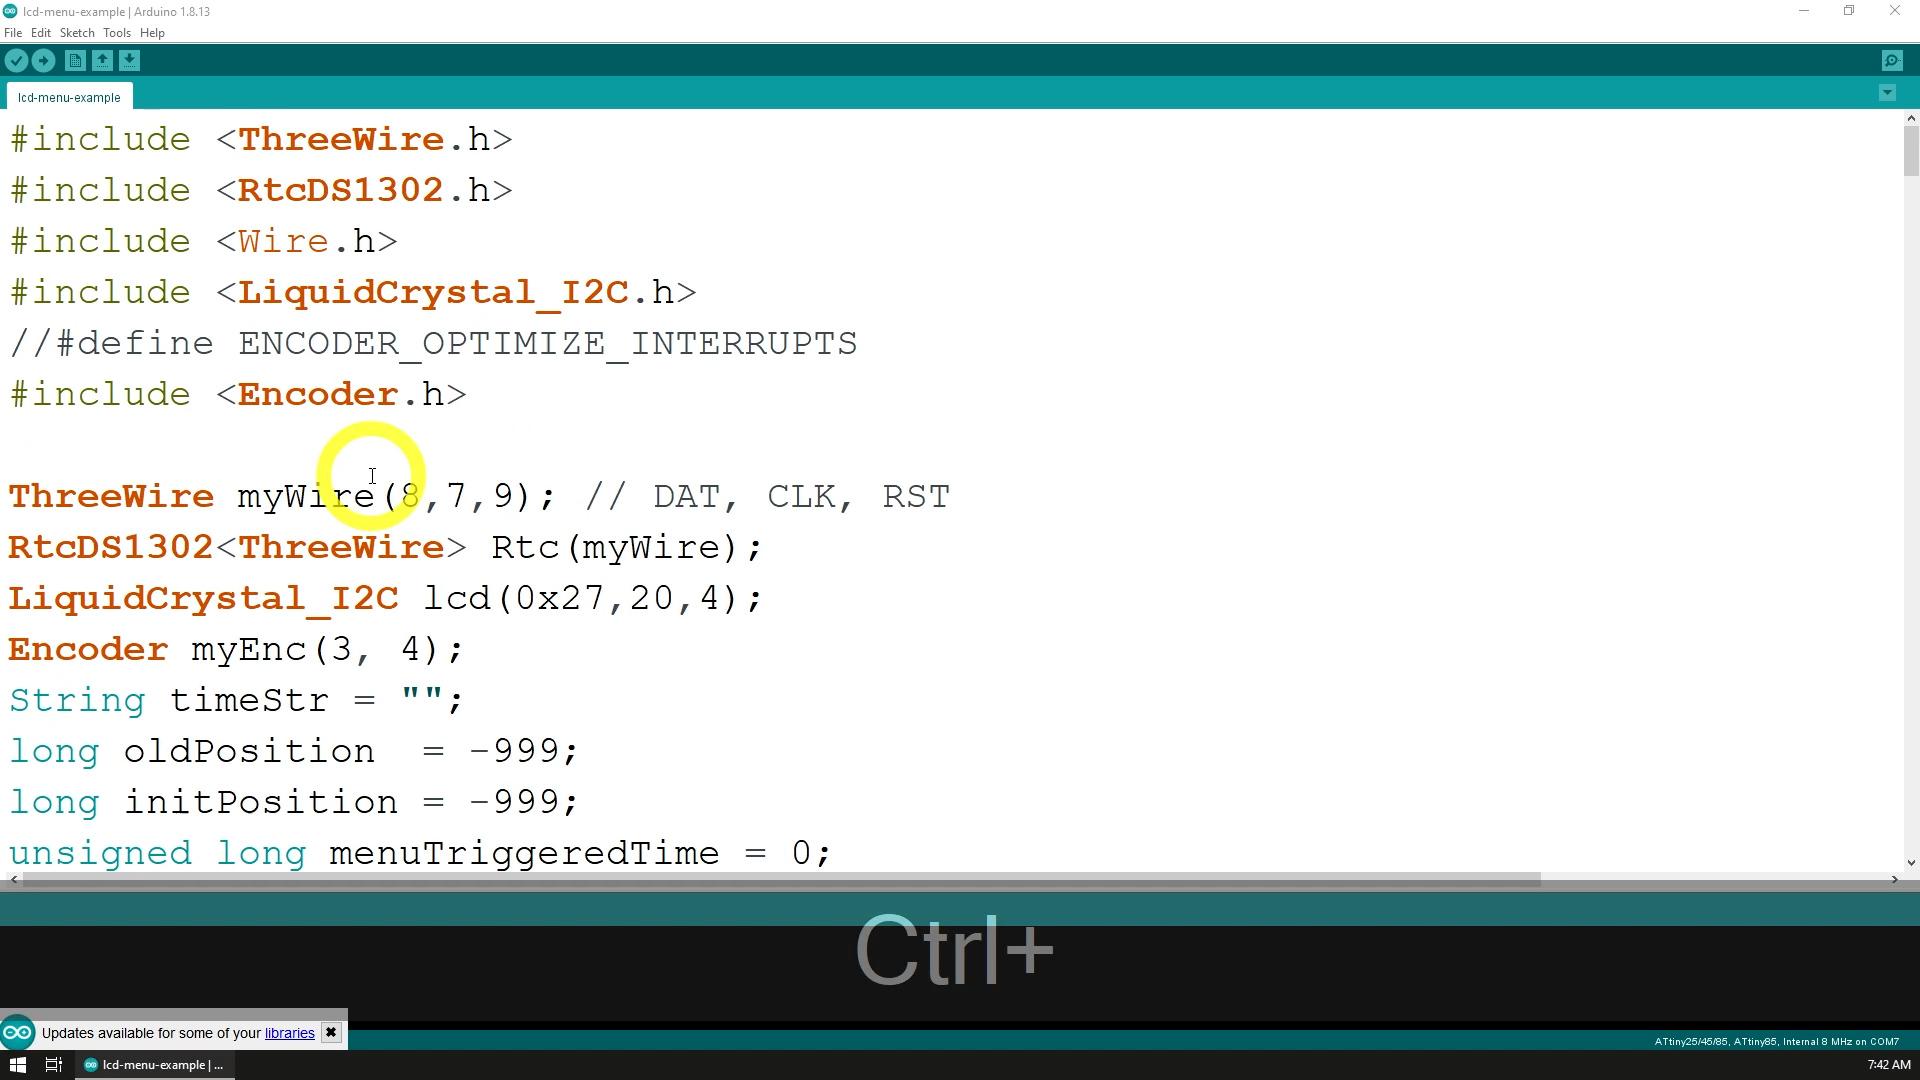
Task: Click the New sketch icon
Action: pos(75,59)
